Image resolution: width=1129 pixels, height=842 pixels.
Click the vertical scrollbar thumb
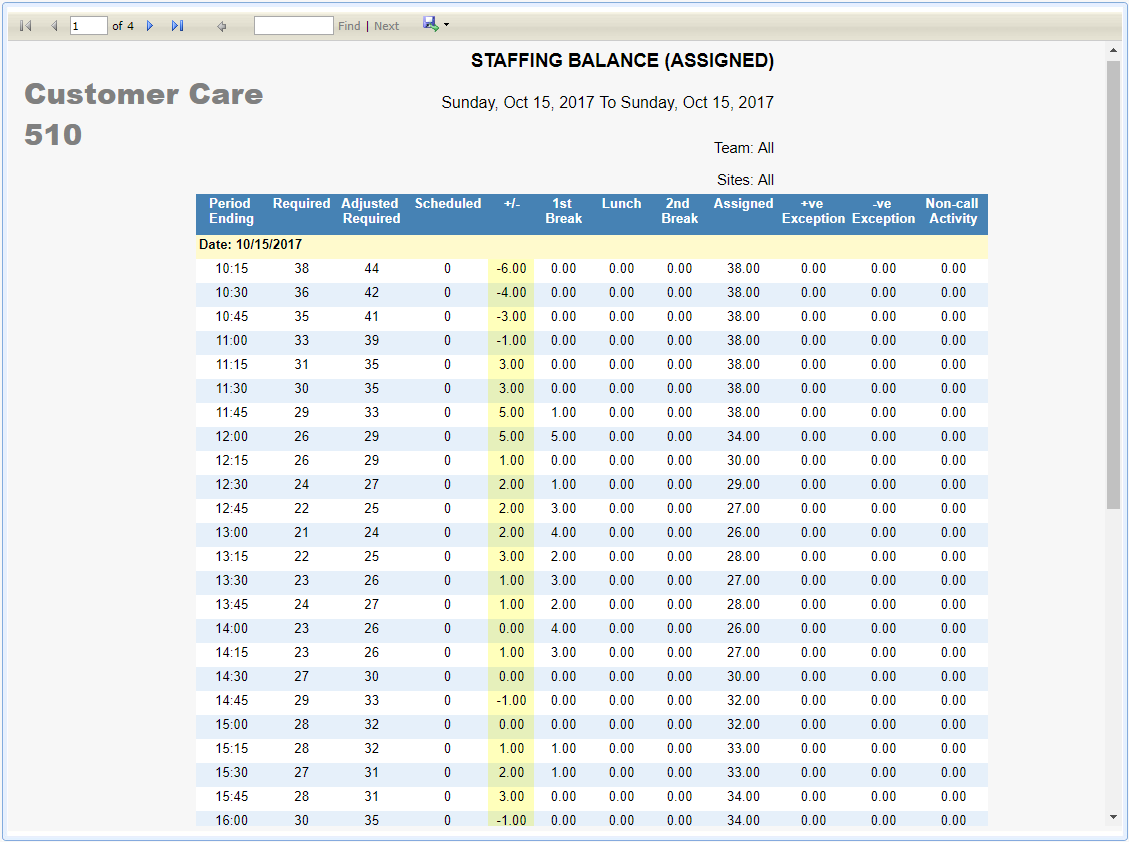pos(1113,285)
